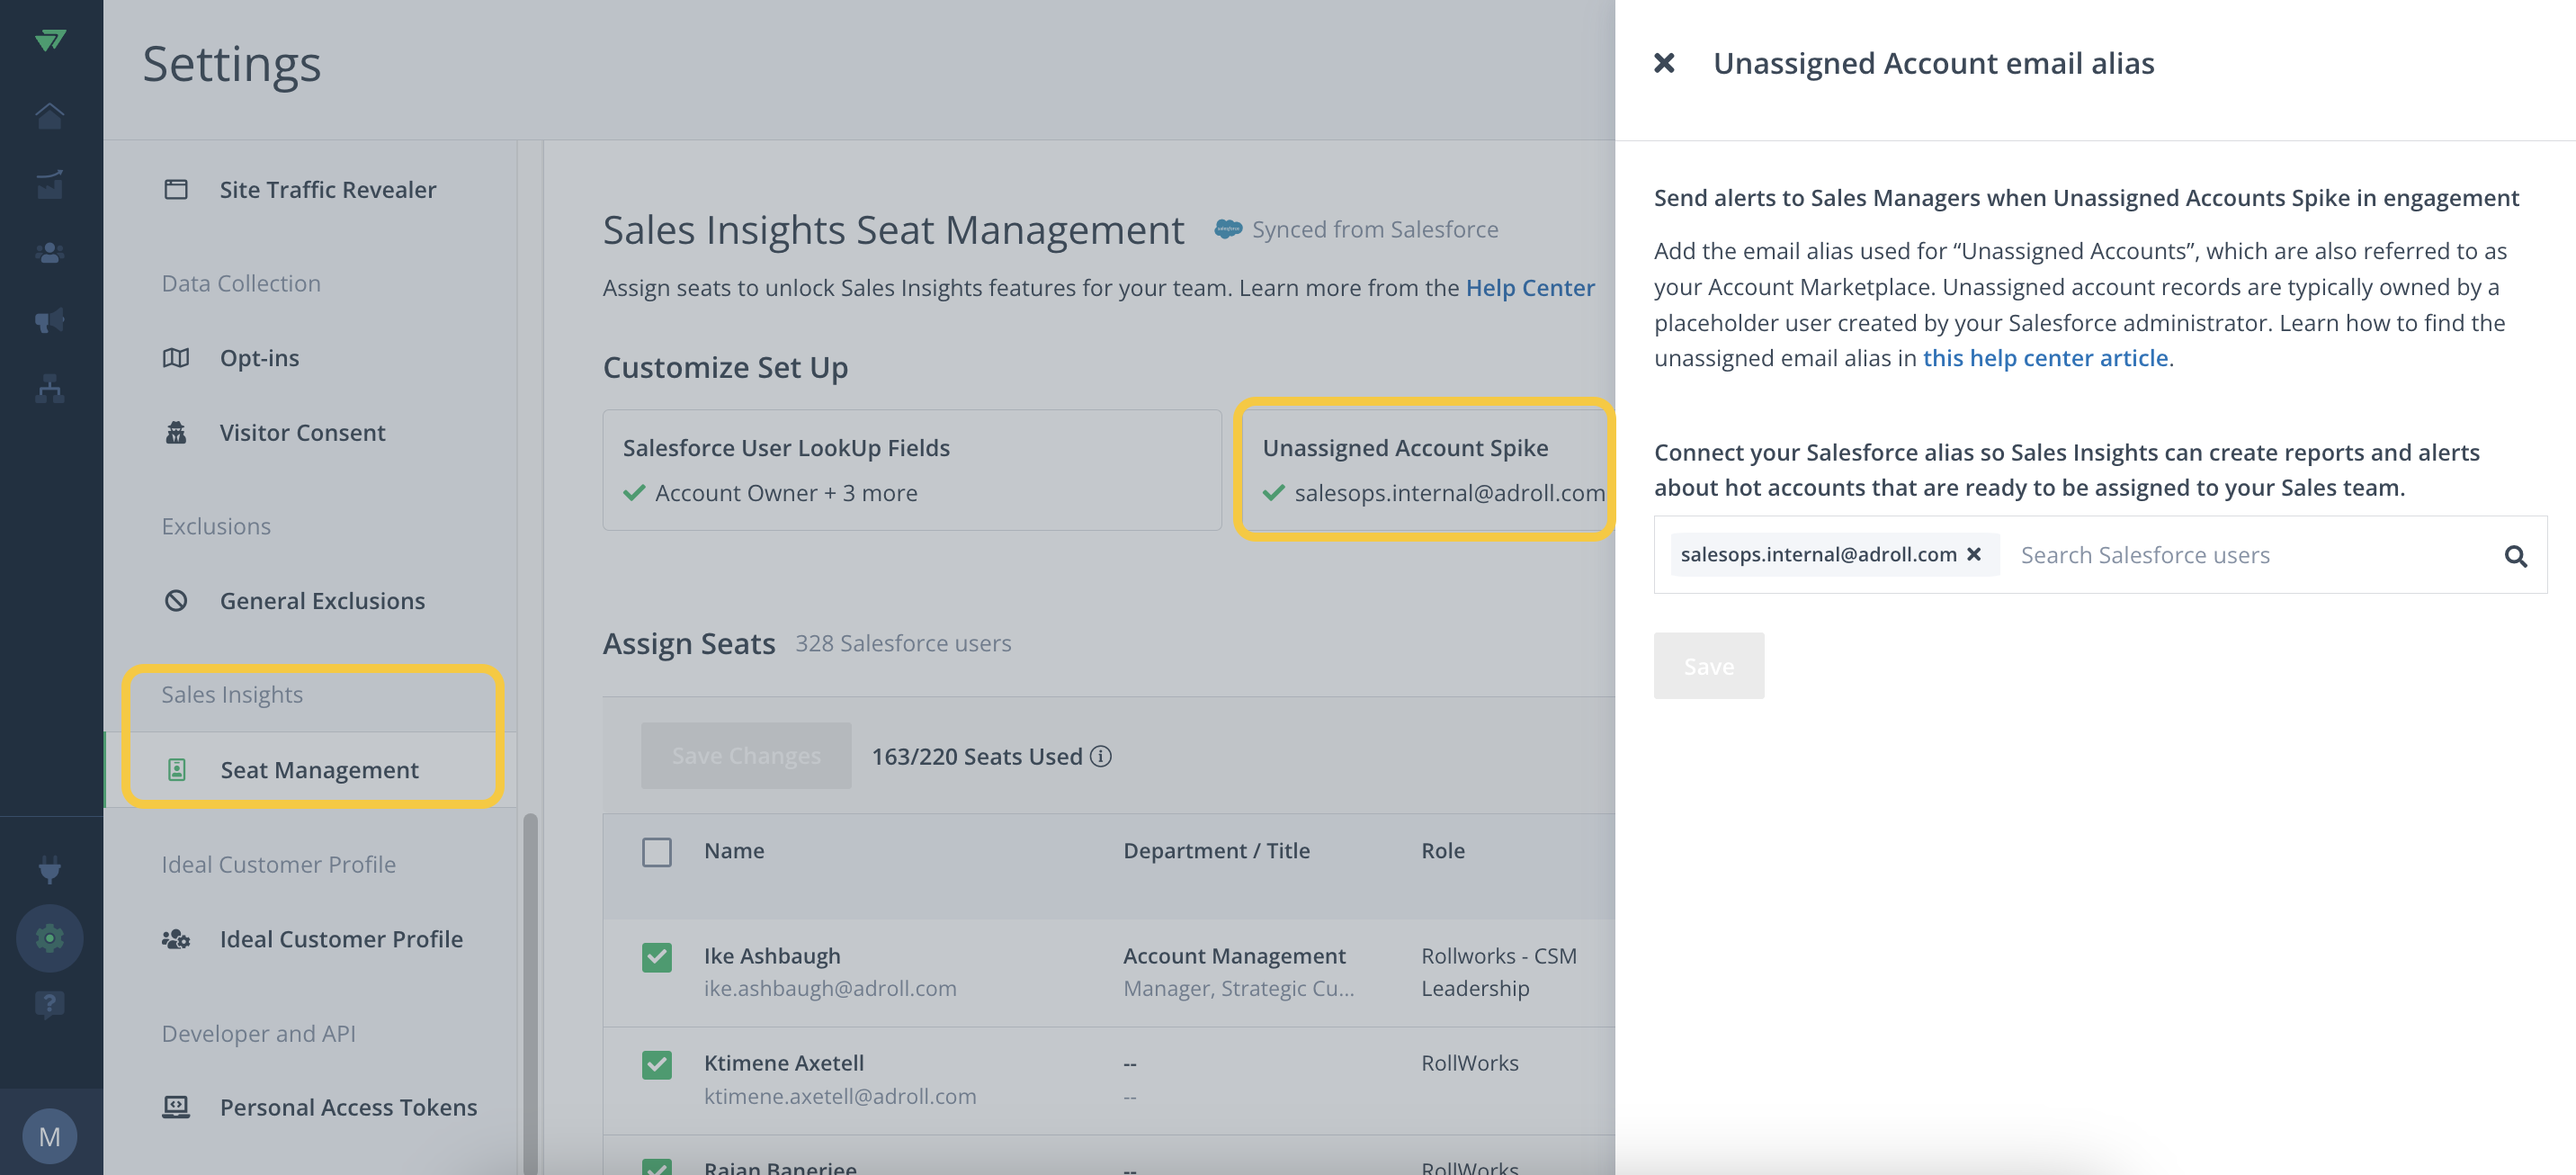This screenshot has width=2576, height=1175.
Task: Open the campaigns megaphone icon in left rail
Action: [x=50, y=320]
